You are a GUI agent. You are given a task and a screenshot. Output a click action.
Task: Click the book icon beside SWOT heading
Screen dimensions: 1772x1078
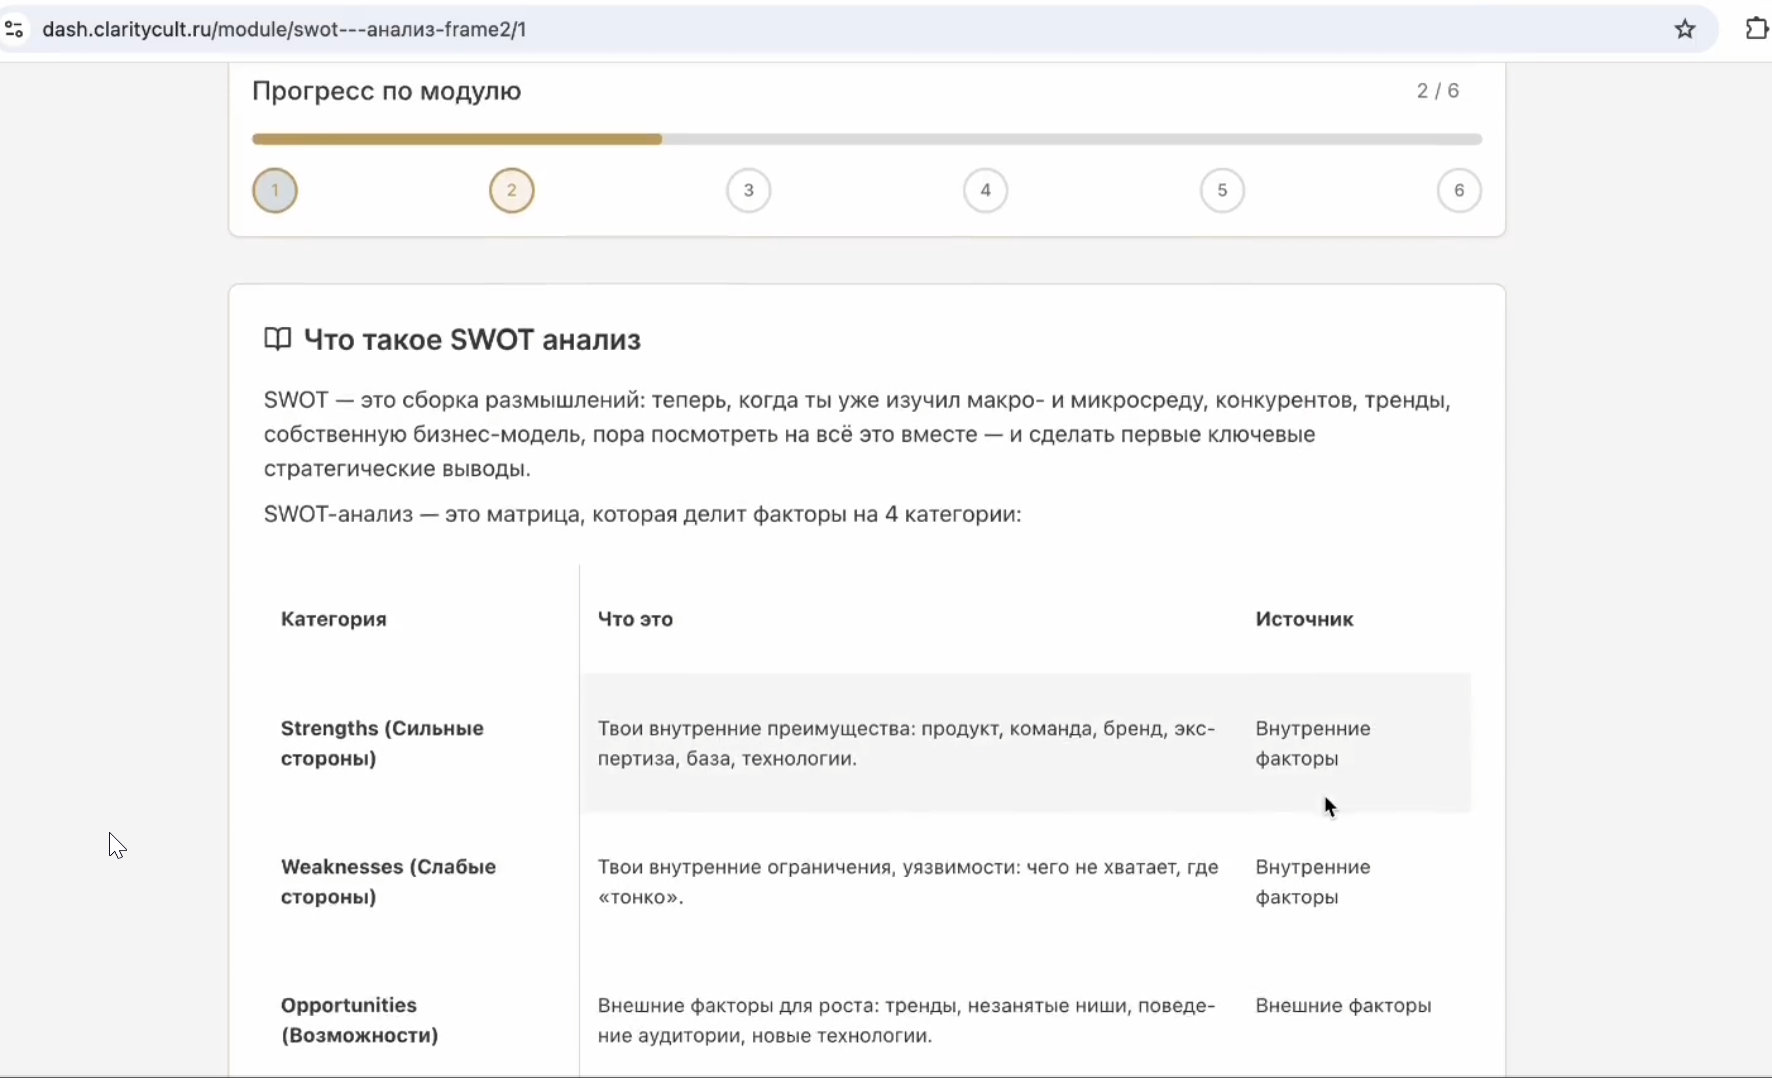(277, 340)
